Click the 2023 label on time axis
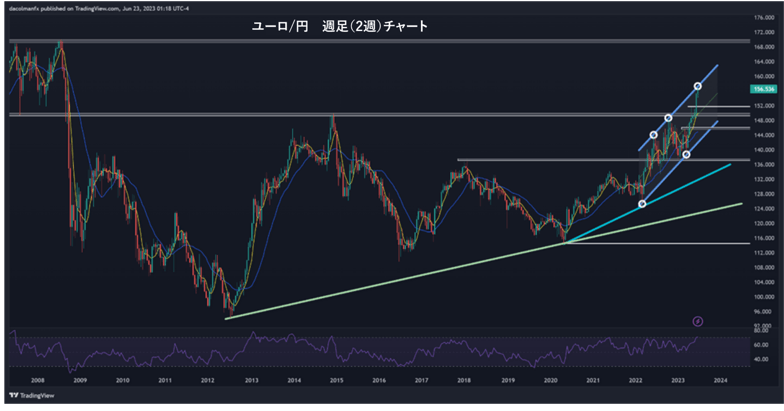The image size is (784, 411). point(678,380)
